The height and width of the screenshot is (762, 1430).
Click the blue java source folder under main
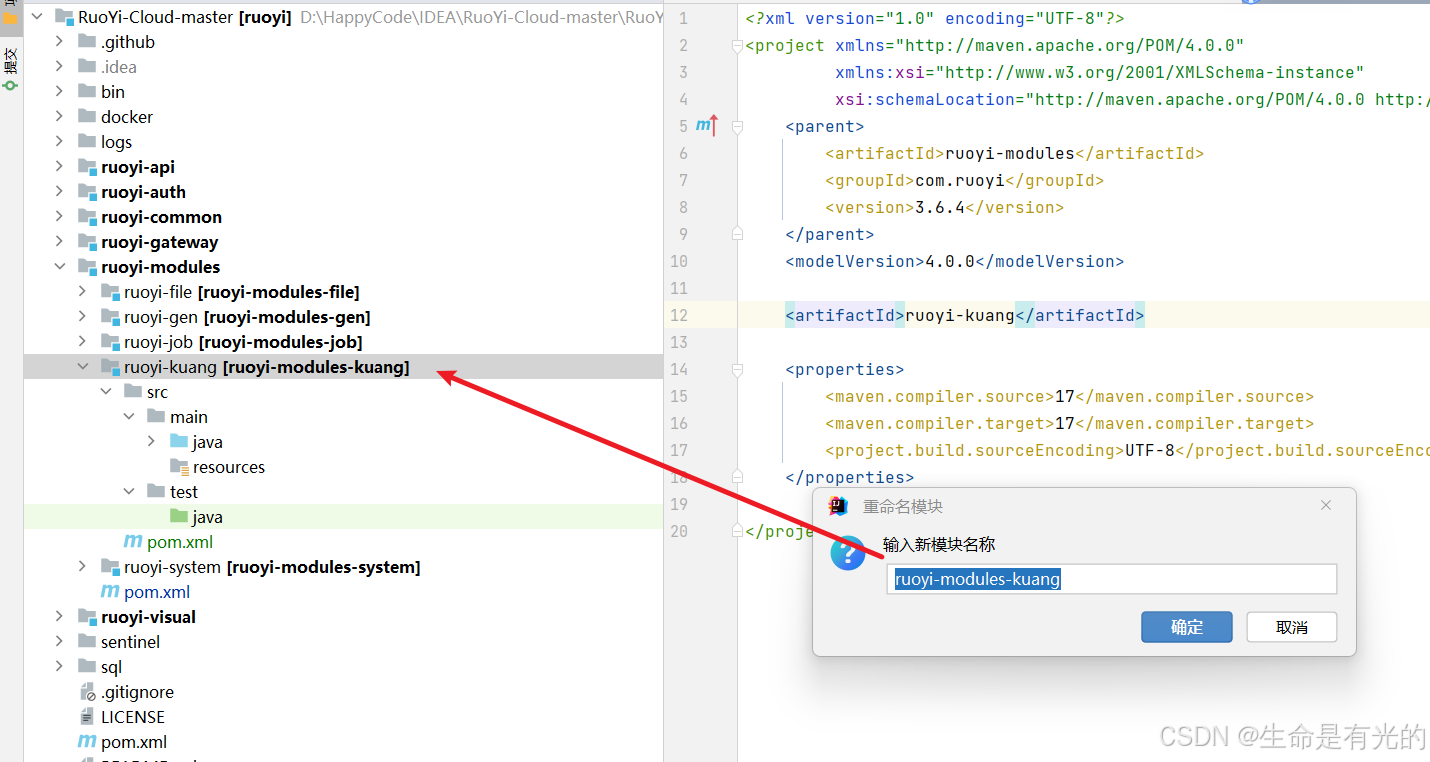point(179,442)
